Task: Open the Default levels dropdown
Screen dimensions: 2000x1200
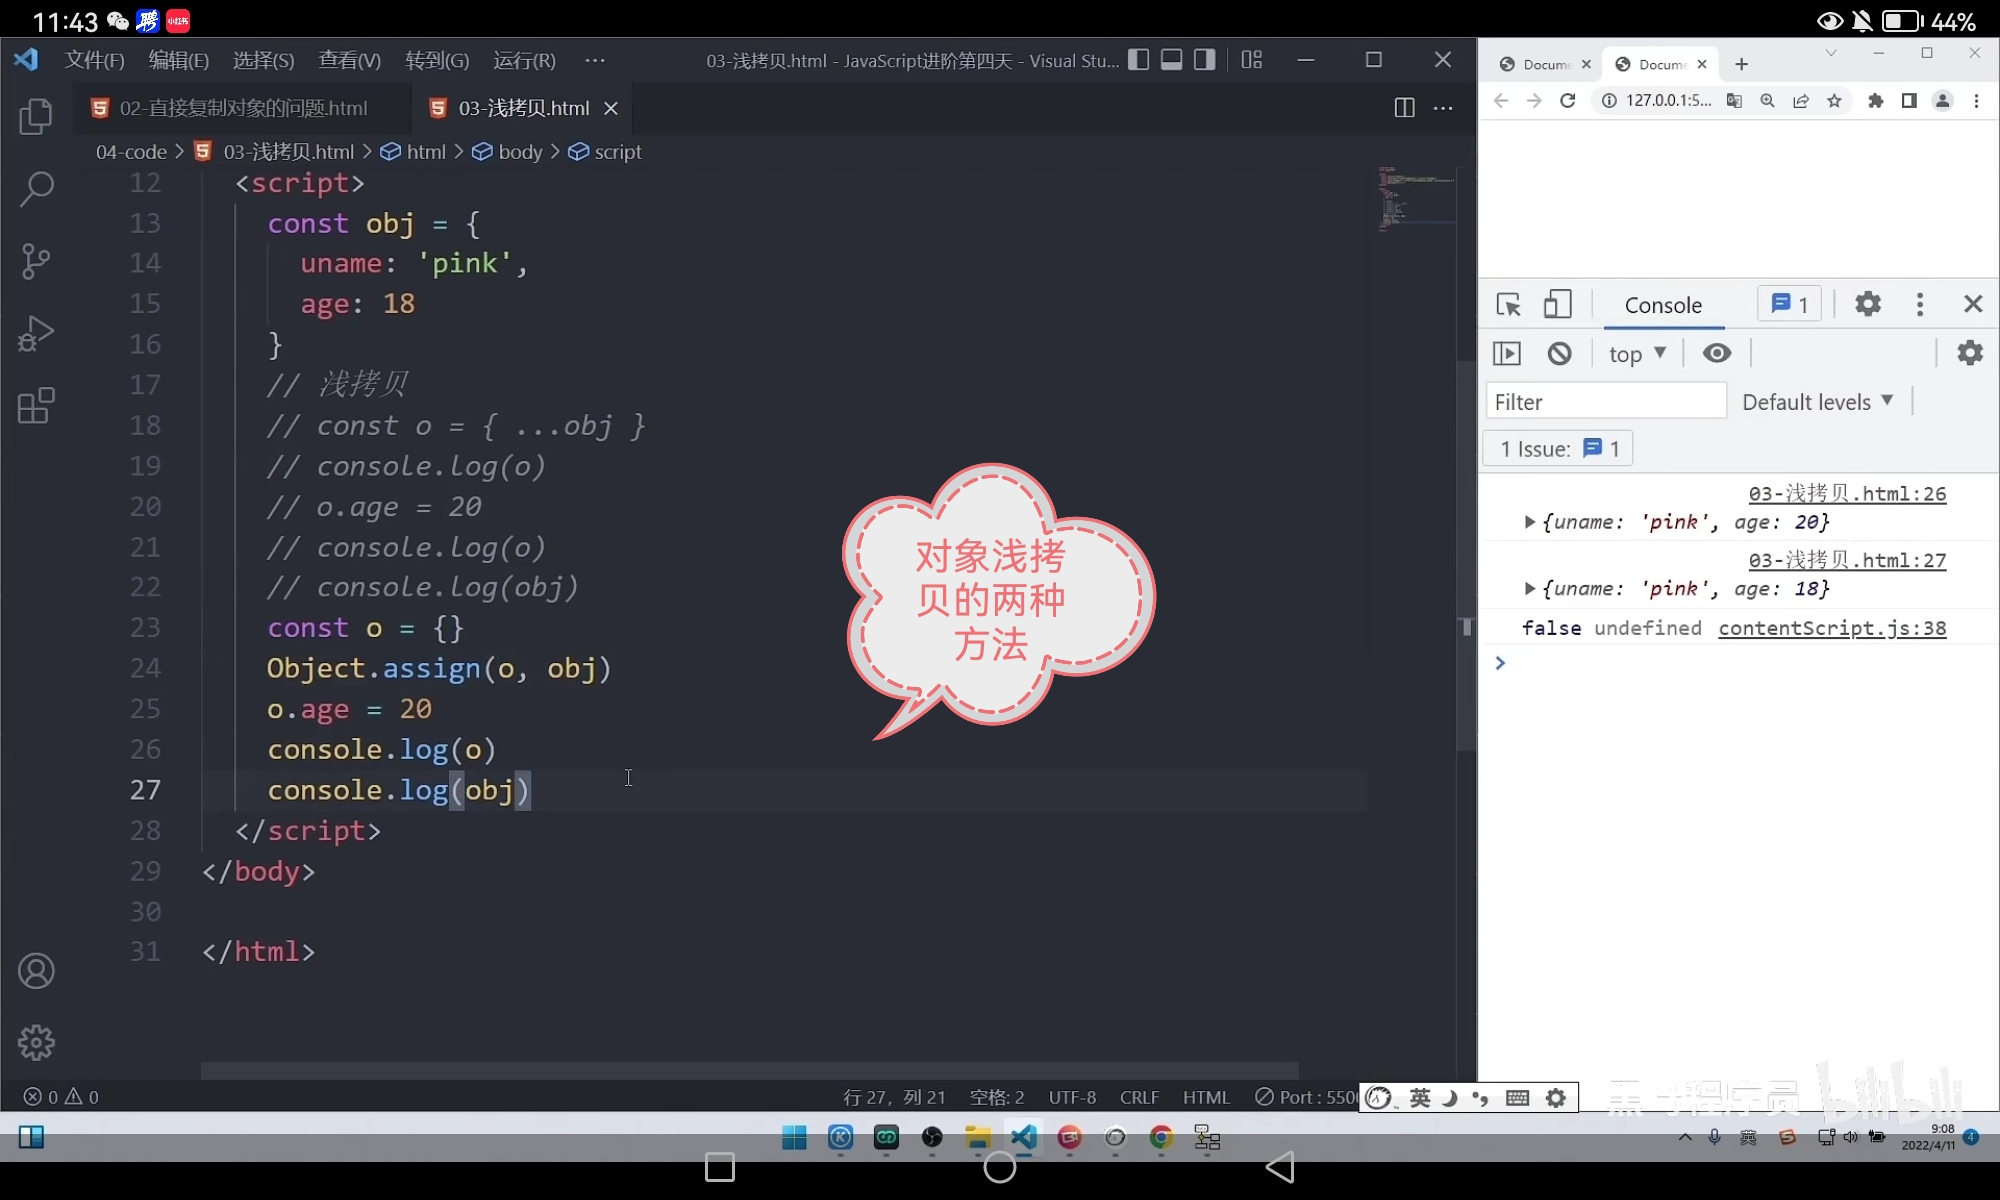Action: coord(1817,402)
